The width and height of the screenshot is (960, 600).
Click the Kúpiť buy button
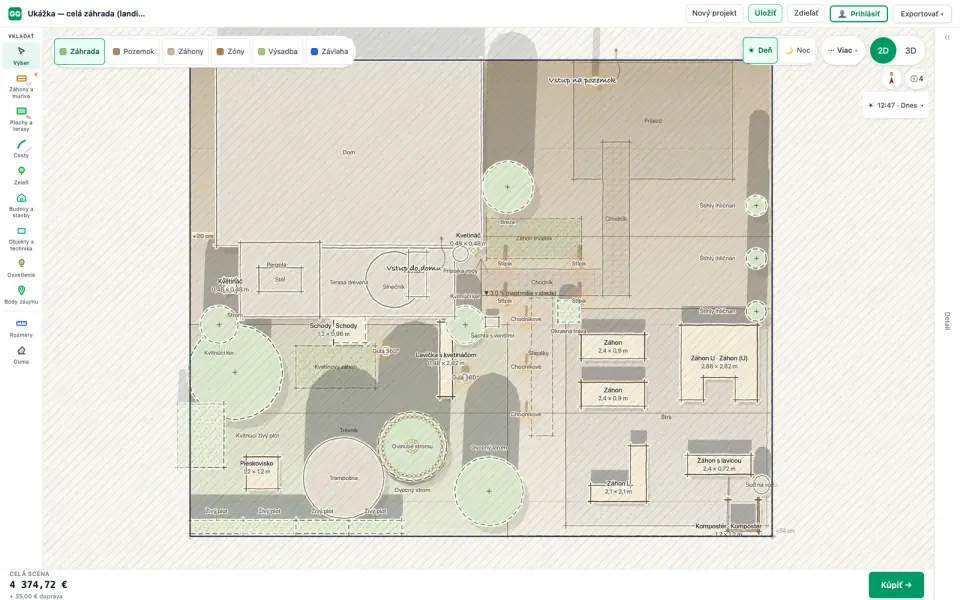pyautogui.click(x=896, y=585)
